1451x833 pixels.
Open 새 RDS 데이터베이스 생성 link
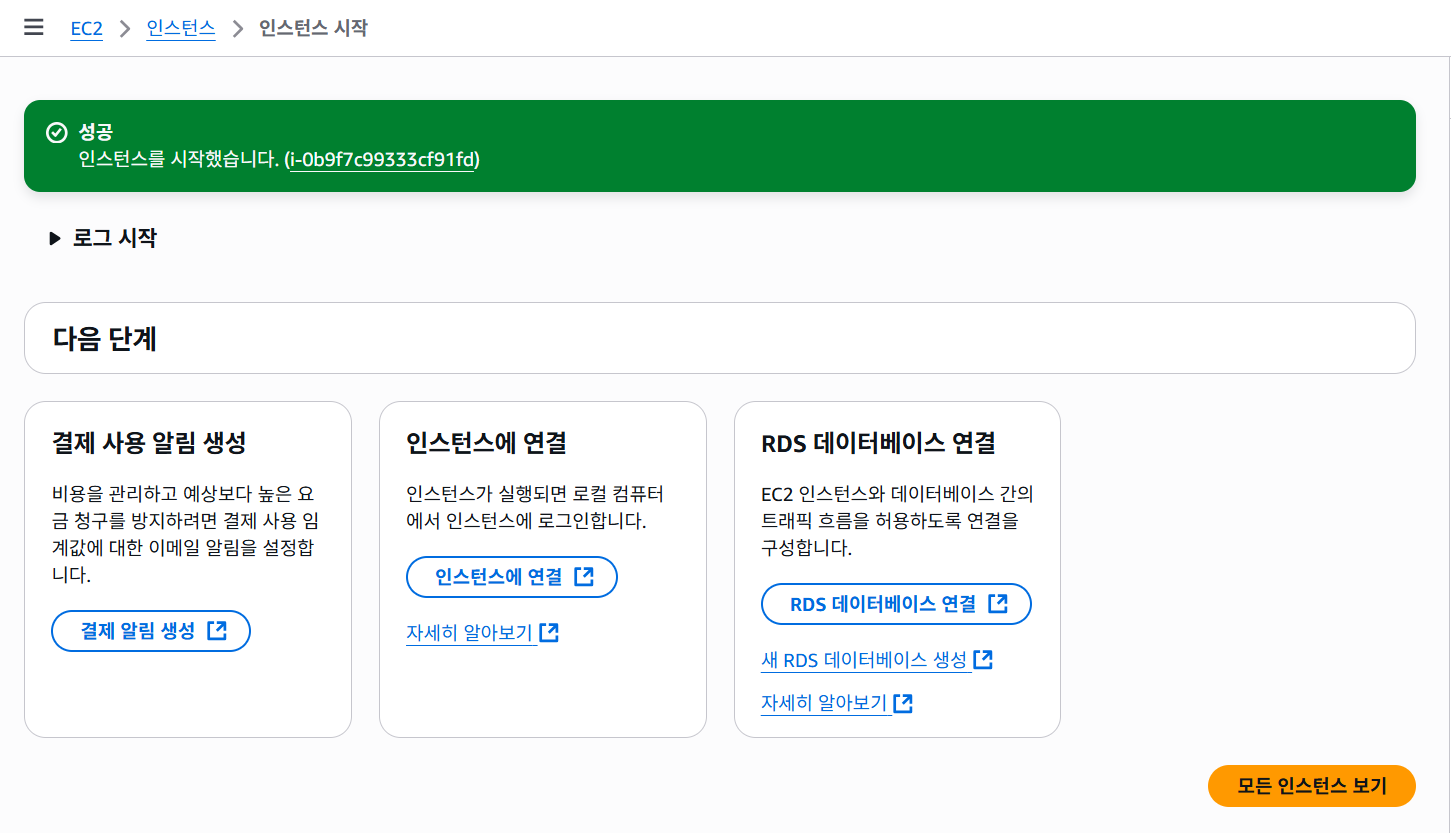864,660
